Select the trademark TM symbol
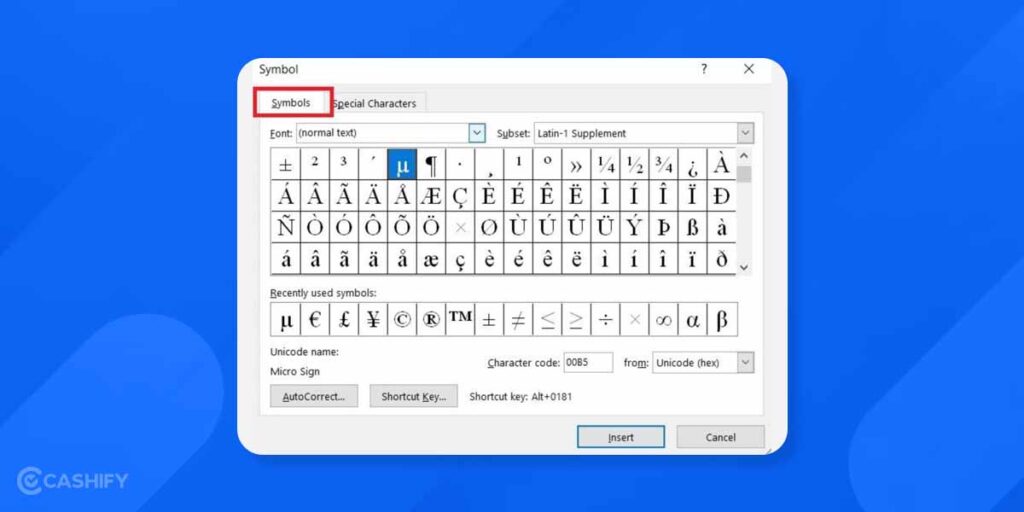 (x=460, y=318)
